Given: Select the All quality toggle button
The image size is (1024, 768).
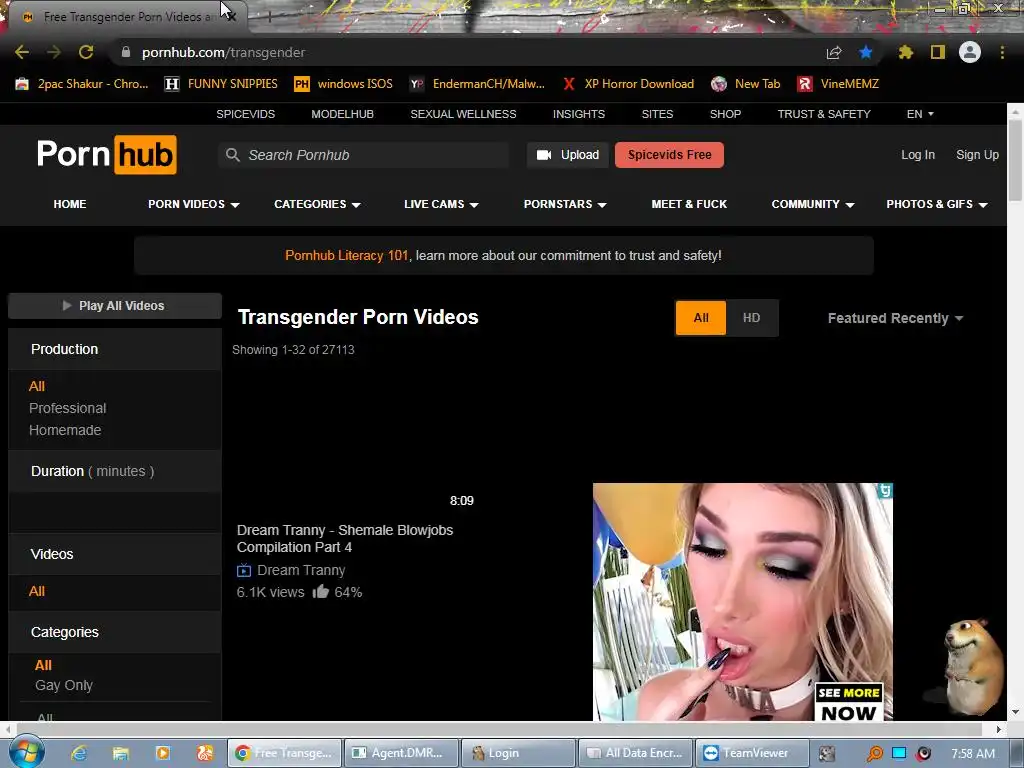Looking at the screenshot, I should [701, 318].
